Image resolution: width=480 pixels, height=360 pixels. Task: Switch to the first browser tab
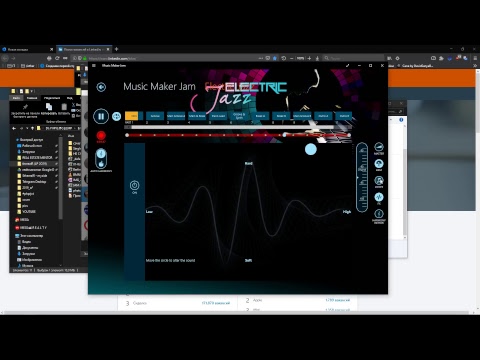(27, 49)
